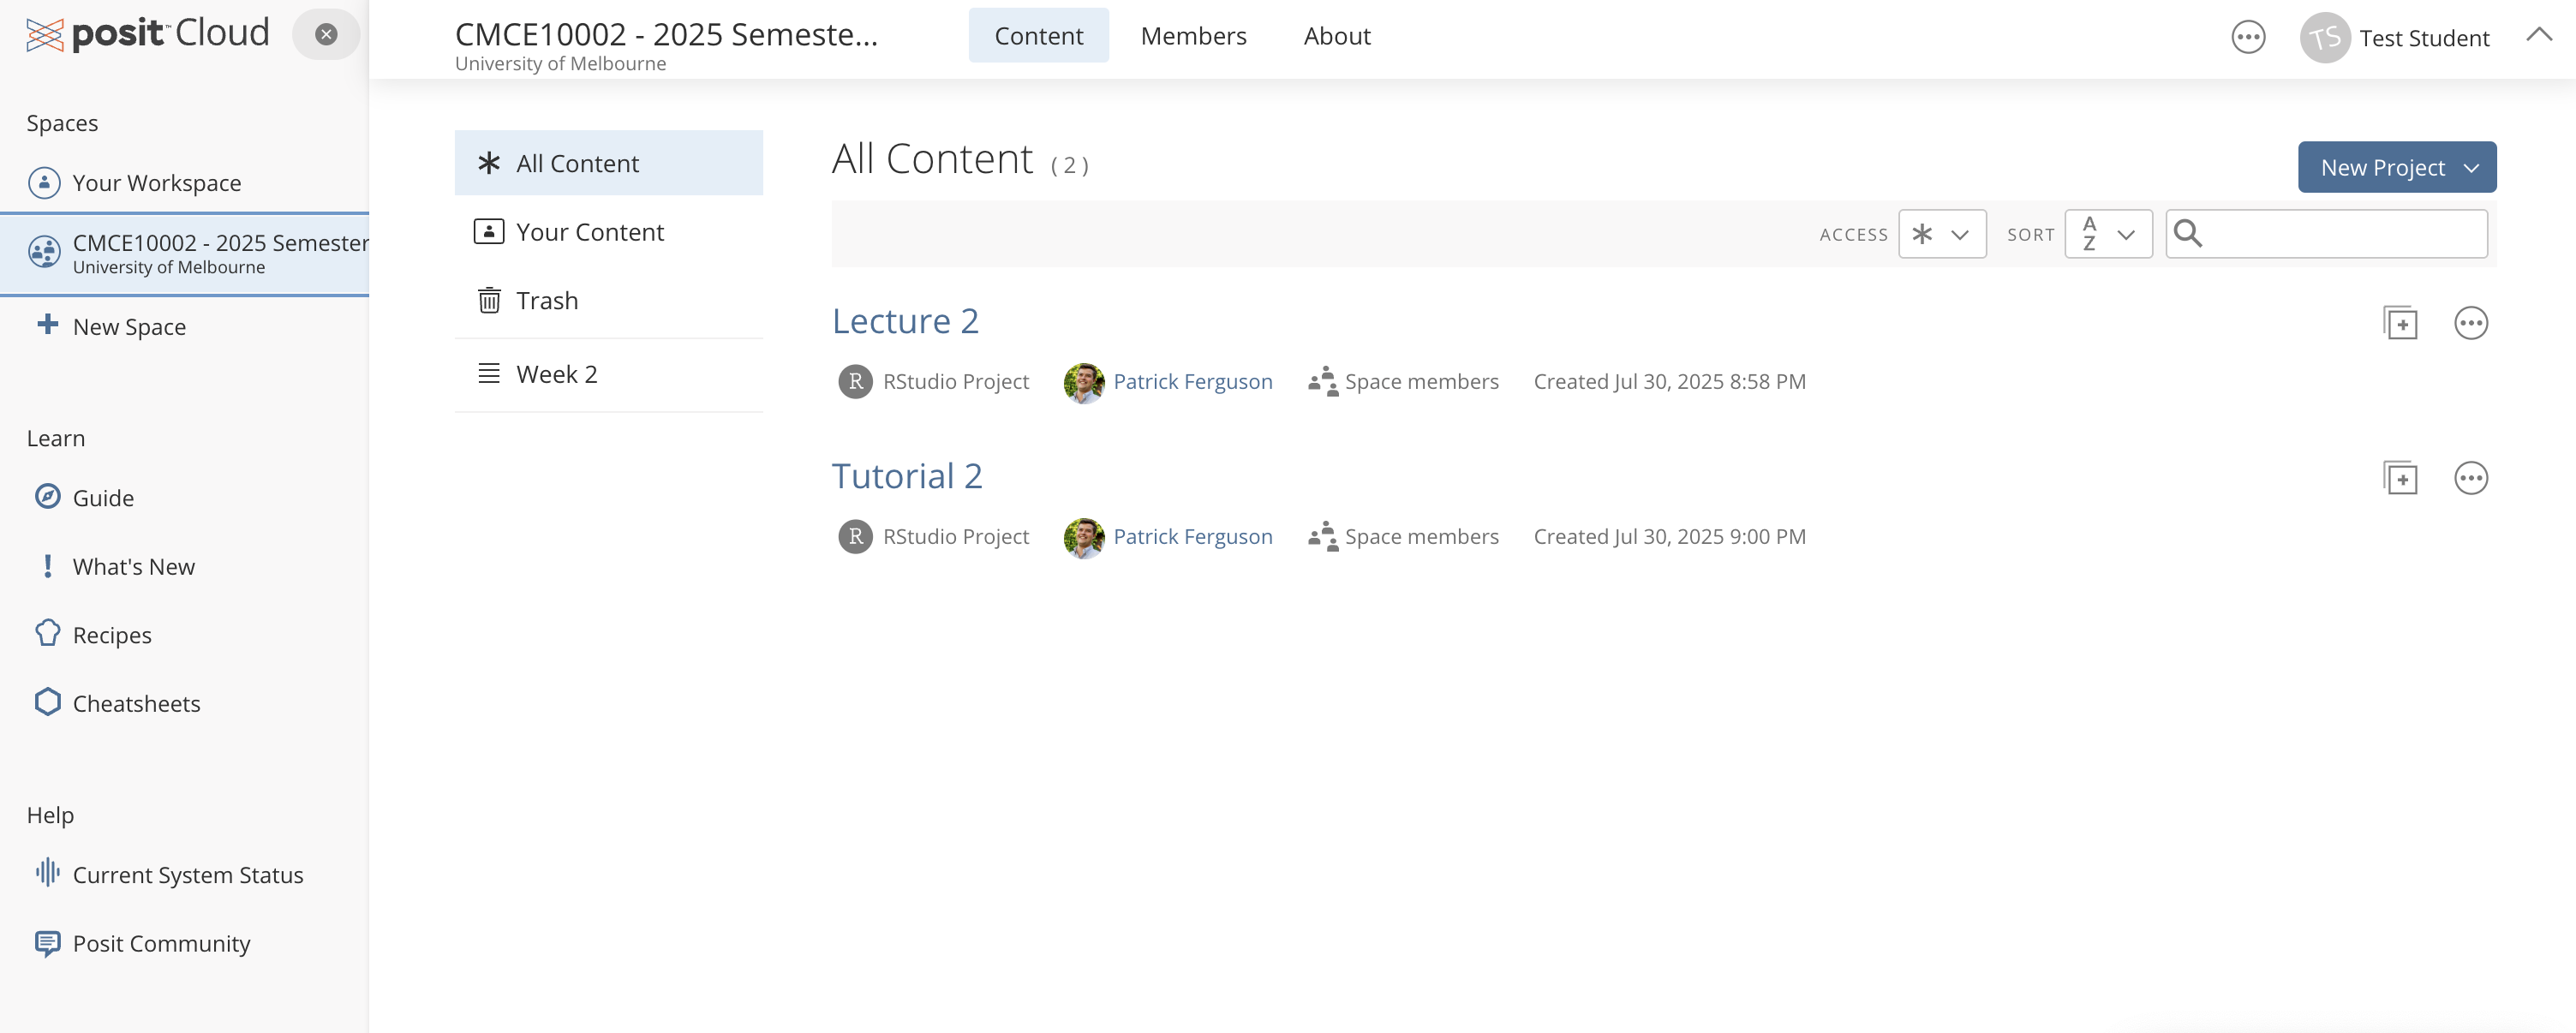
Task: Open the Sort order dropdown
Action: [2108, 234]
